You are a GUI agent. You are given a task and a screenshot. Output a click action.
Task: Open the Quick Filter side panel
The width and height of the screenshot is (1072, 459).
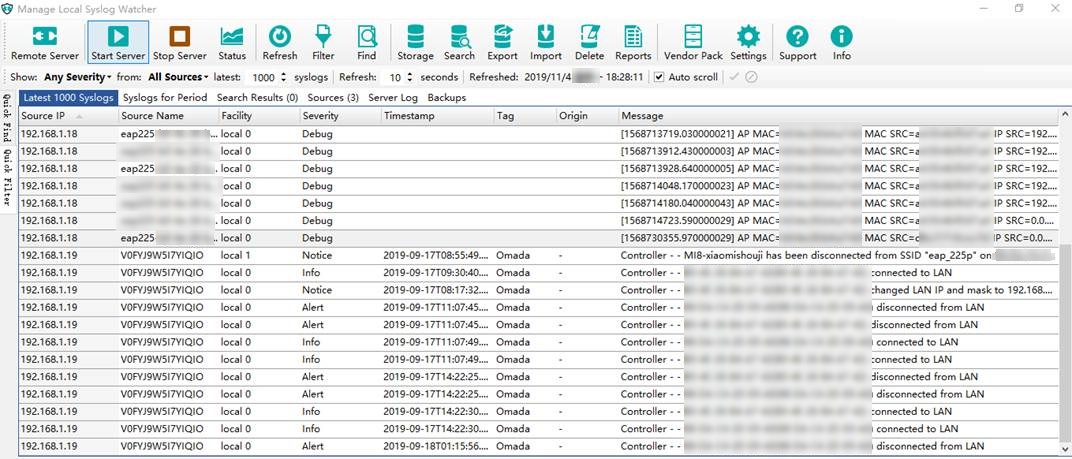tap(6, 177)
